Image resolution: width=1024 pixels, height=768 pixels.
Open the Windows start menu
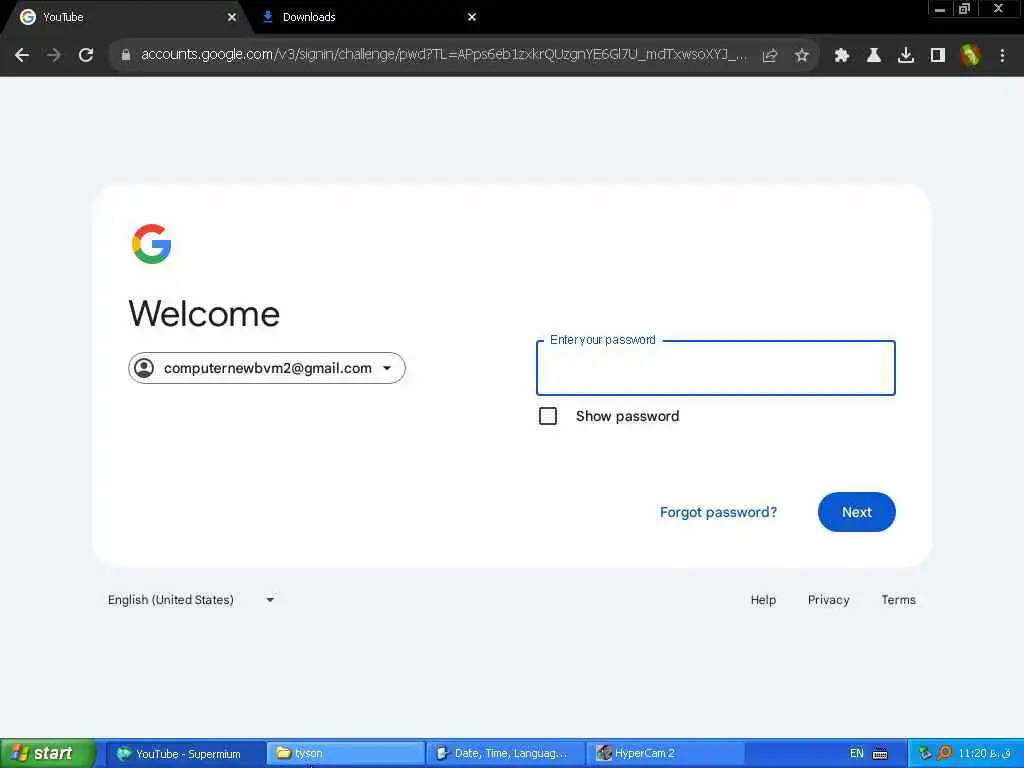(47, 753)
